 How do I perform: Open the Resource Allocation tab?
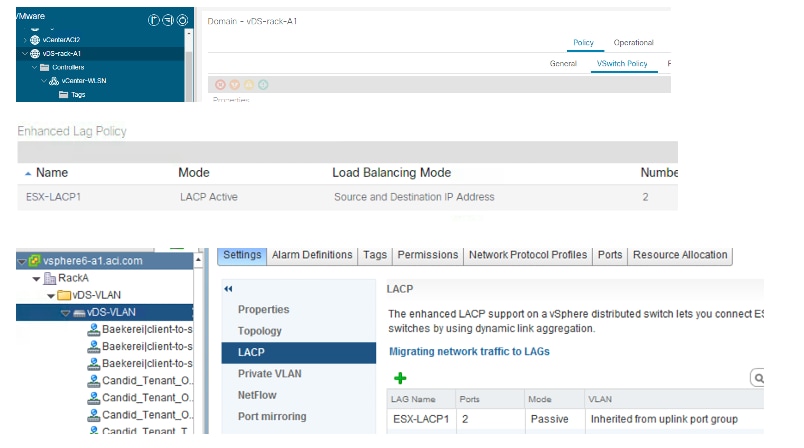click(680, 255)
